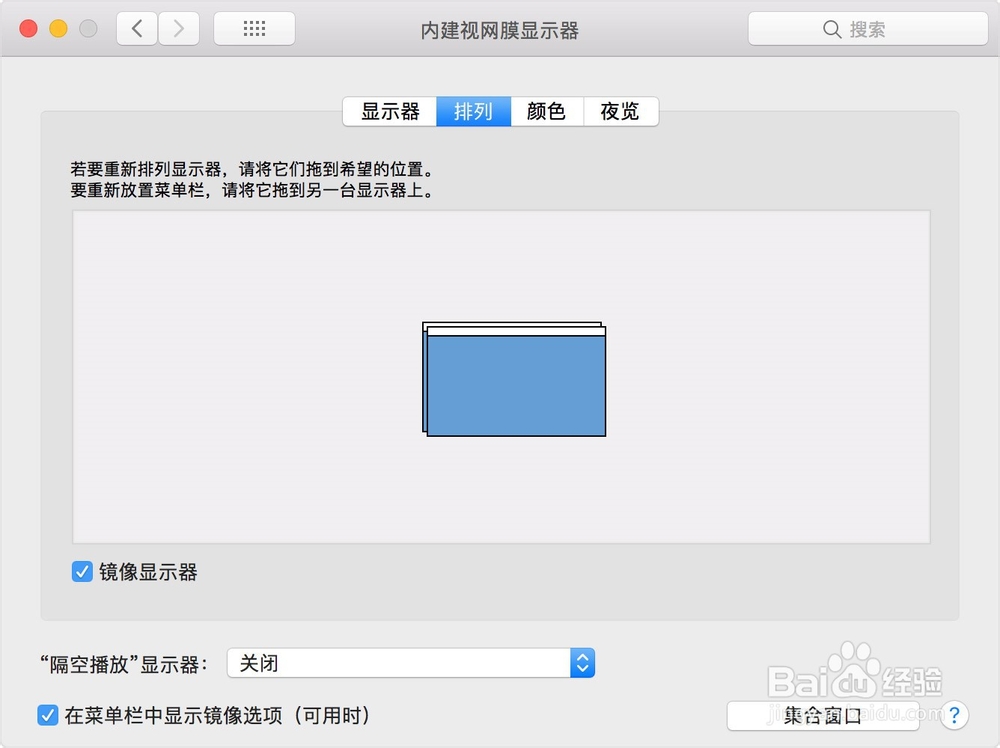Select the blue display thumbnail
This screenshot has width=1000, height=748.
pos(516,386)
